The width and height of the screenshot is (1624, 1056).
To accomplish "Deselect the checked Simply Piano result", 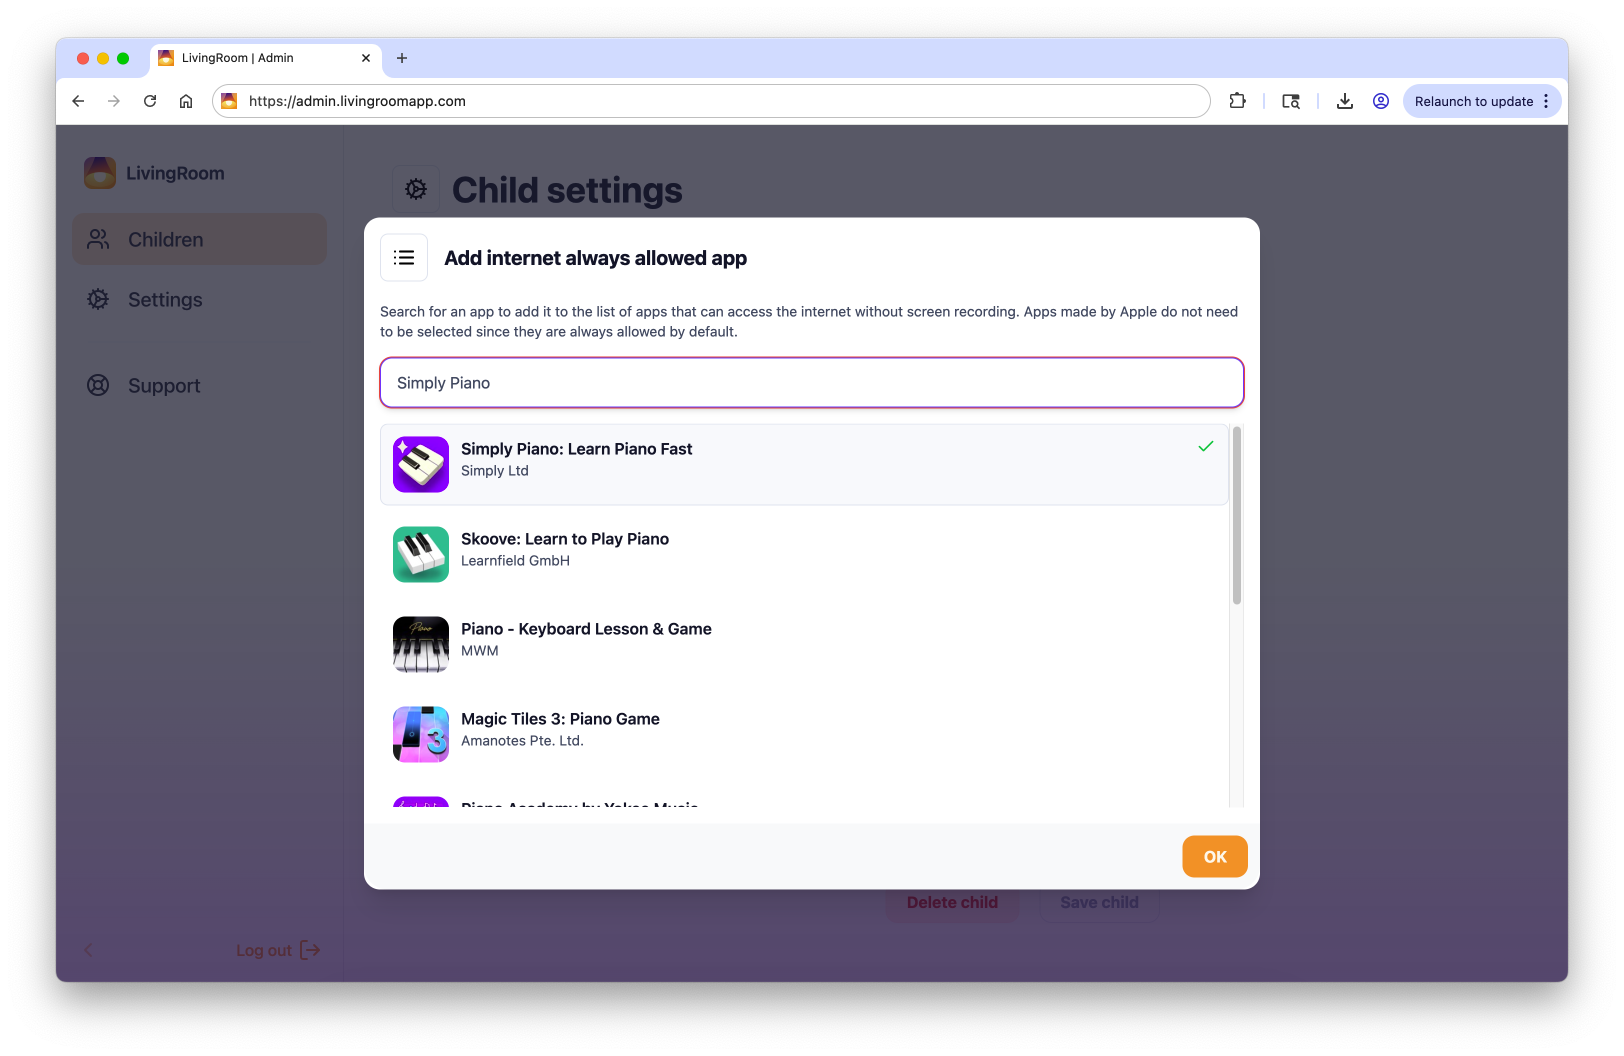I will (803, 464).
